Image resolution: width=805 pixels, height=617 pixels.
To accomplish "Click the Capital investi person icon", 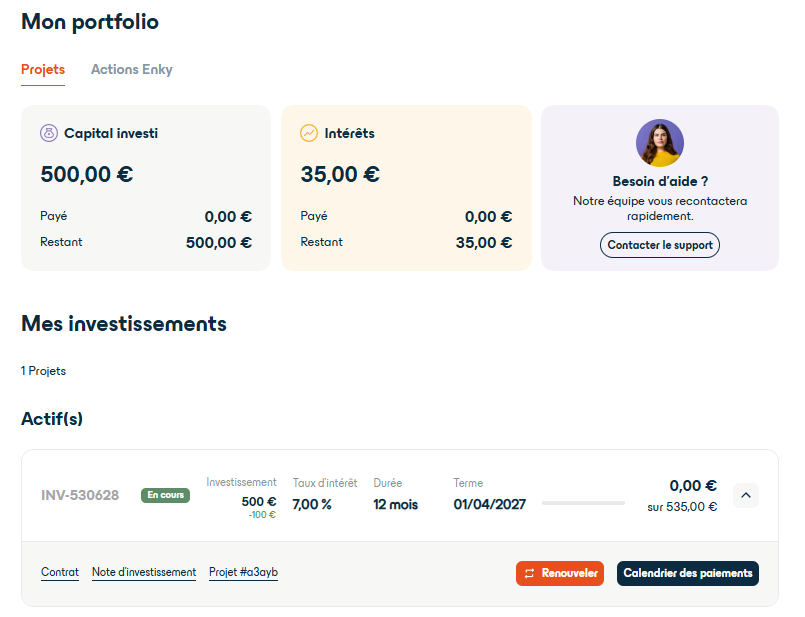I will point(48,132).
